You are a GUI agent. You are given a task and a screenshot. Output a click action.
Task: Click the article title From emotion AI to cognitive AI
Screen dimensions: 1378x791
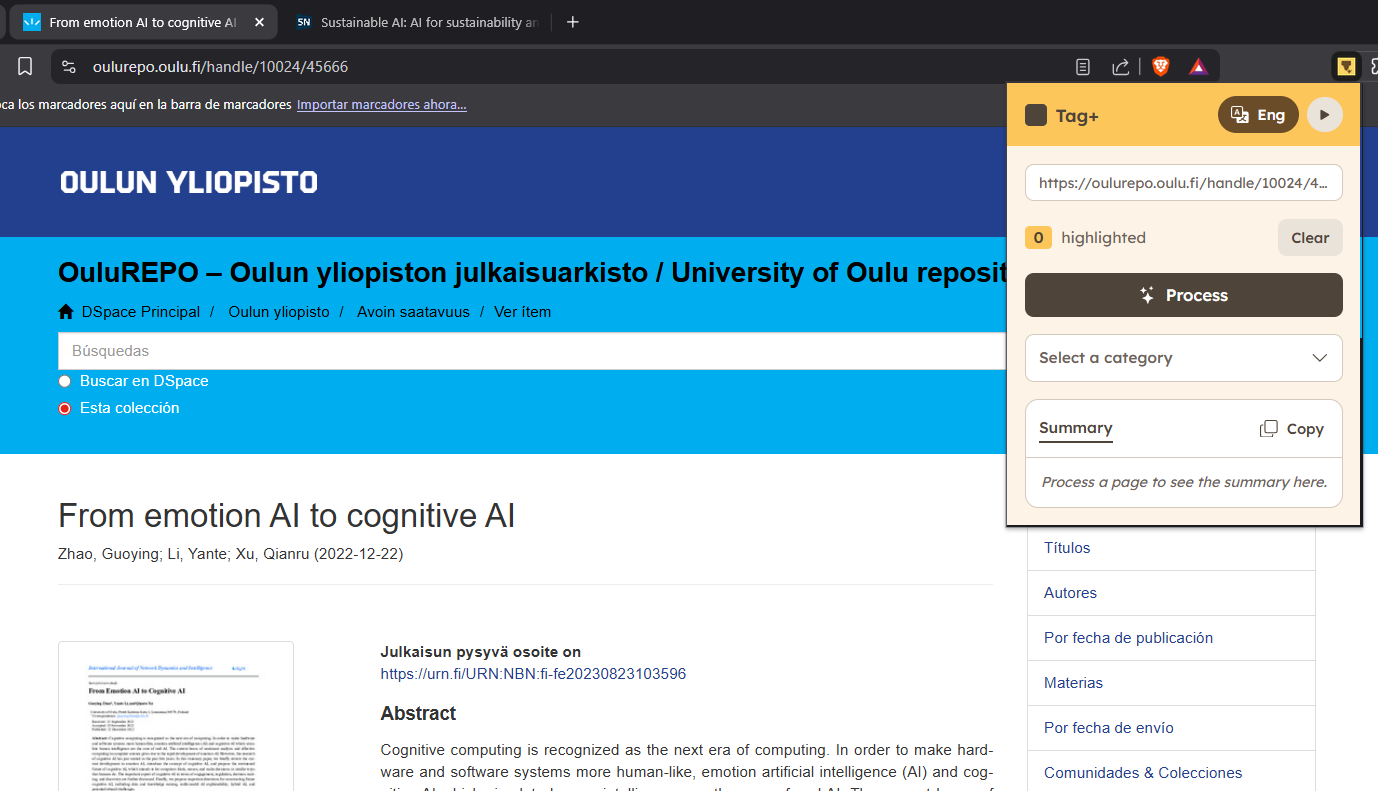click(x=287, y=516)
